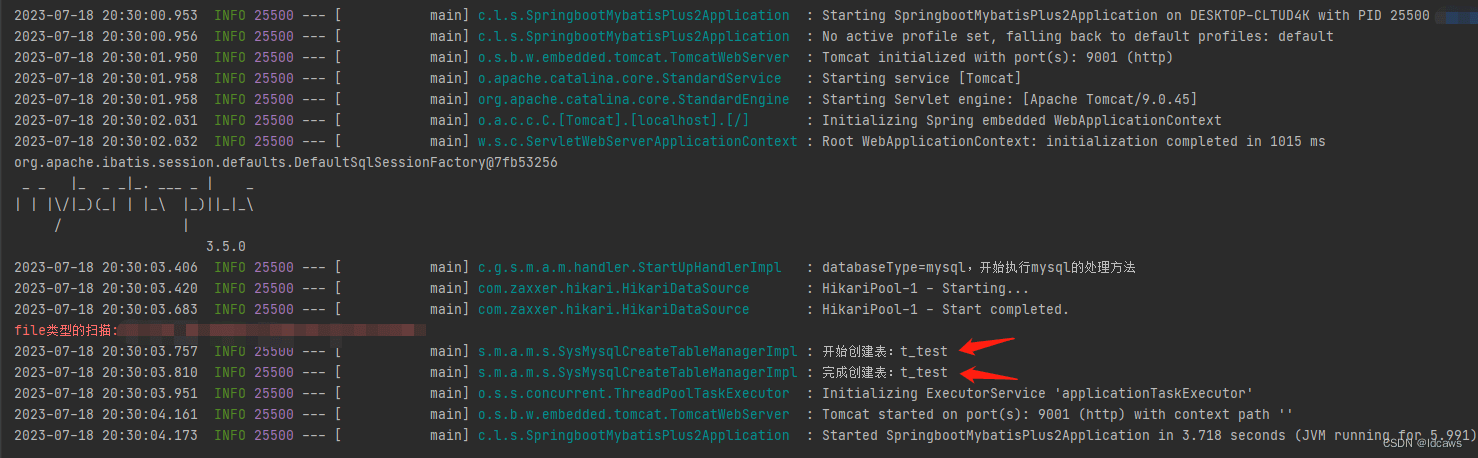Image resolution: width=1478 pixels, height=458 pixels.
Task: Click the 2023-07-18 20:30:00.953 timestamp
Action: tap(106, 16)
